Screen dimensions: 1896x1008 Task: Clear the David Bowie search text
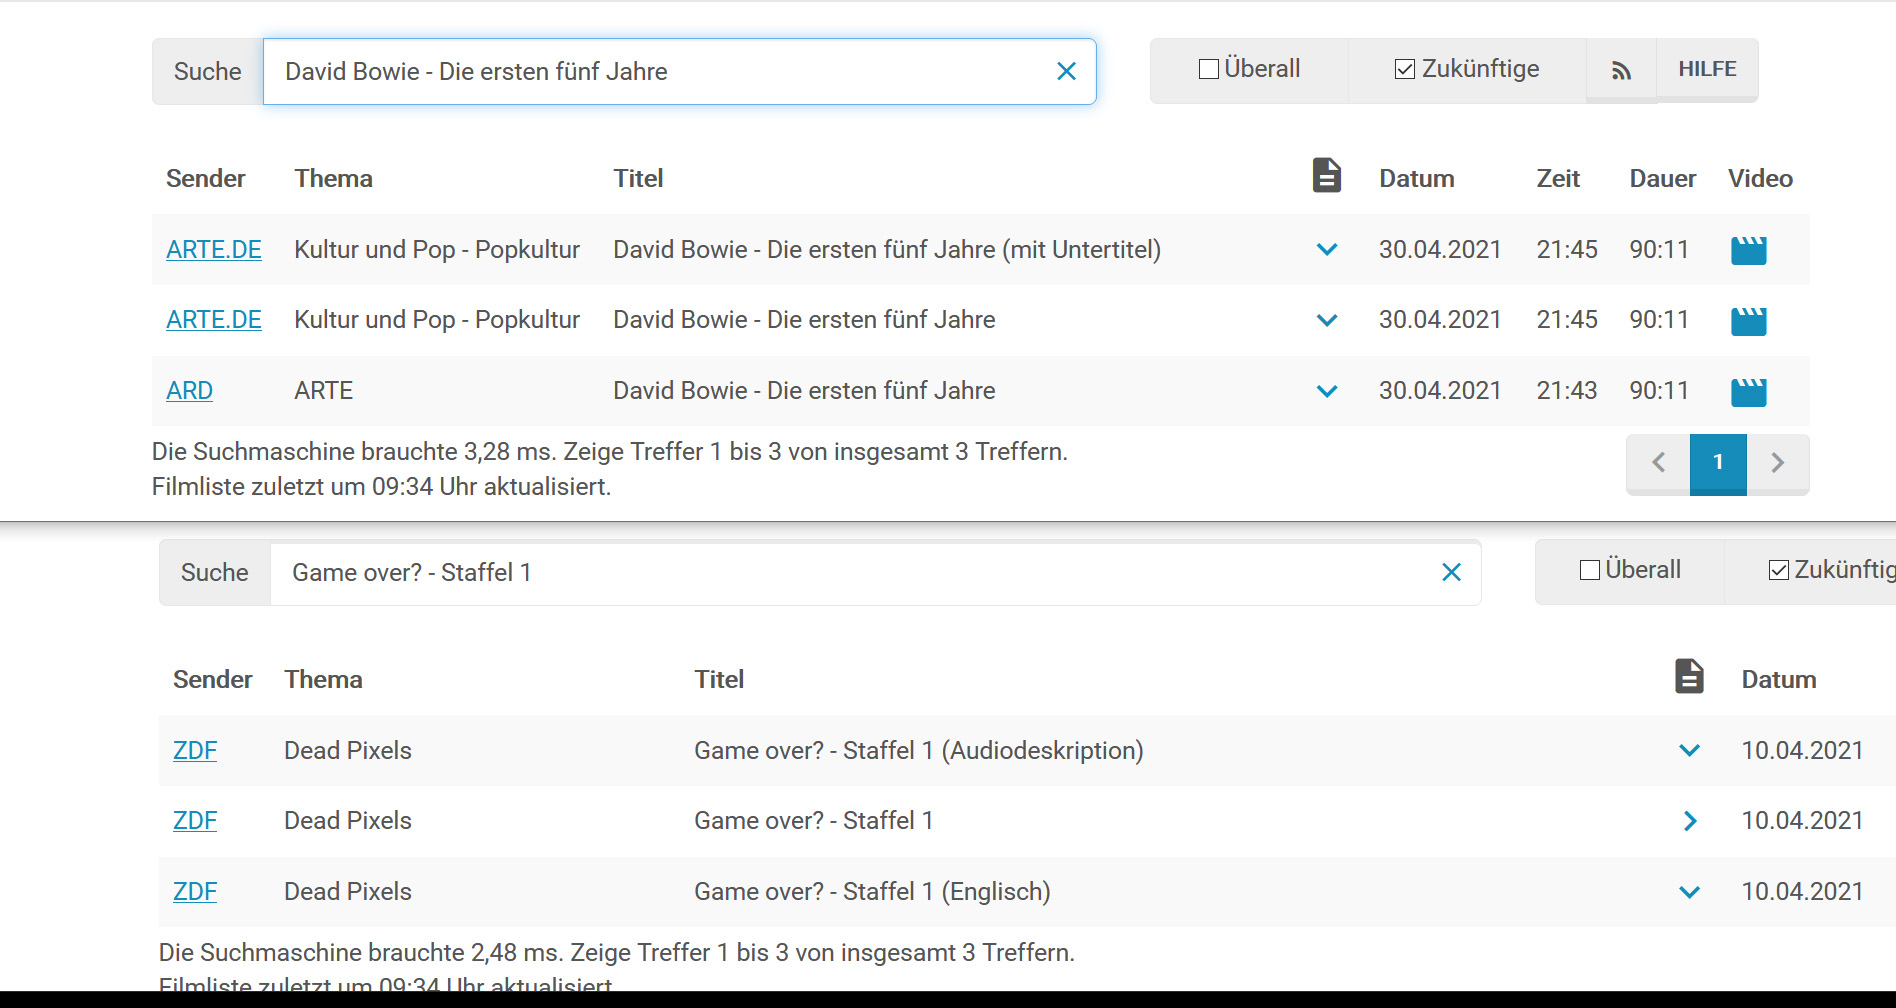[1066, 71]
